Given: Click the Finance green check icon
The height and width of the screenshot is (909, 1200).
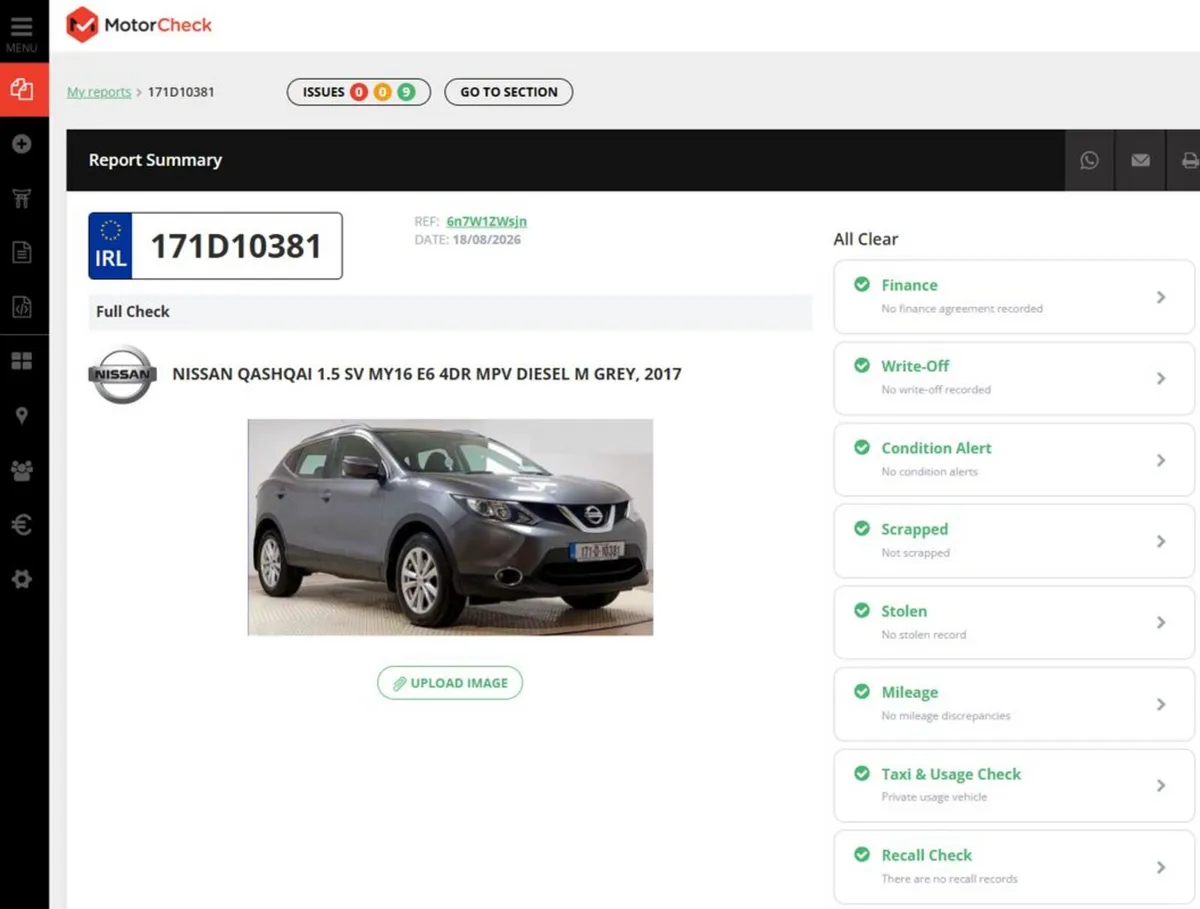Looking at the screenshot, I should 861,284.
